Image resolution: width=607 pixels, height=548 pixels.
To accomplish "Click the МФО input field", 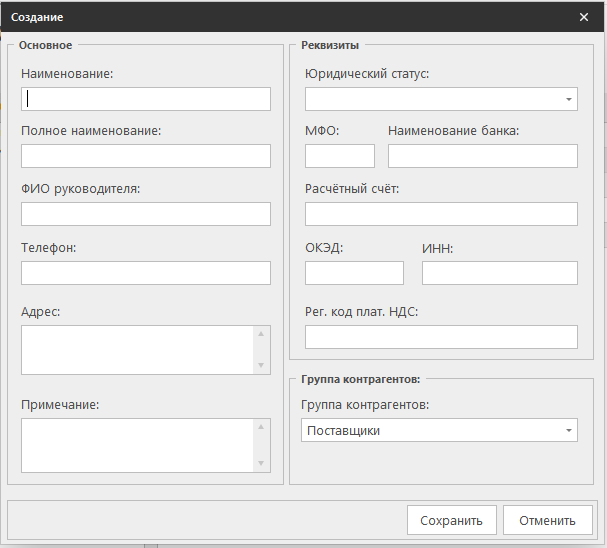I will (339, 156).
